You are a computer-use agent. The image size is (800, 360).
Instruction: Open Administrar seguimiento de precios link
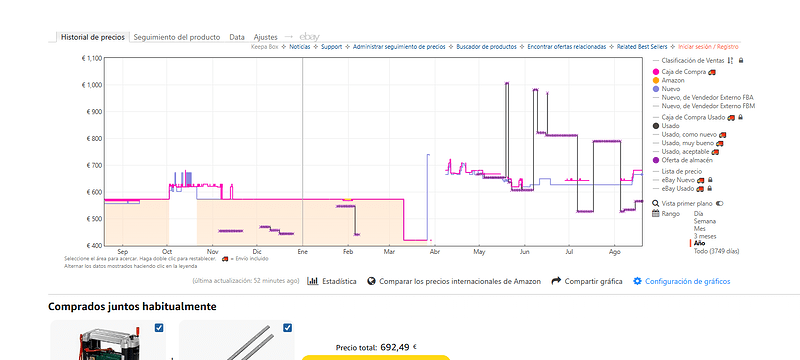(x=399, y=47)
